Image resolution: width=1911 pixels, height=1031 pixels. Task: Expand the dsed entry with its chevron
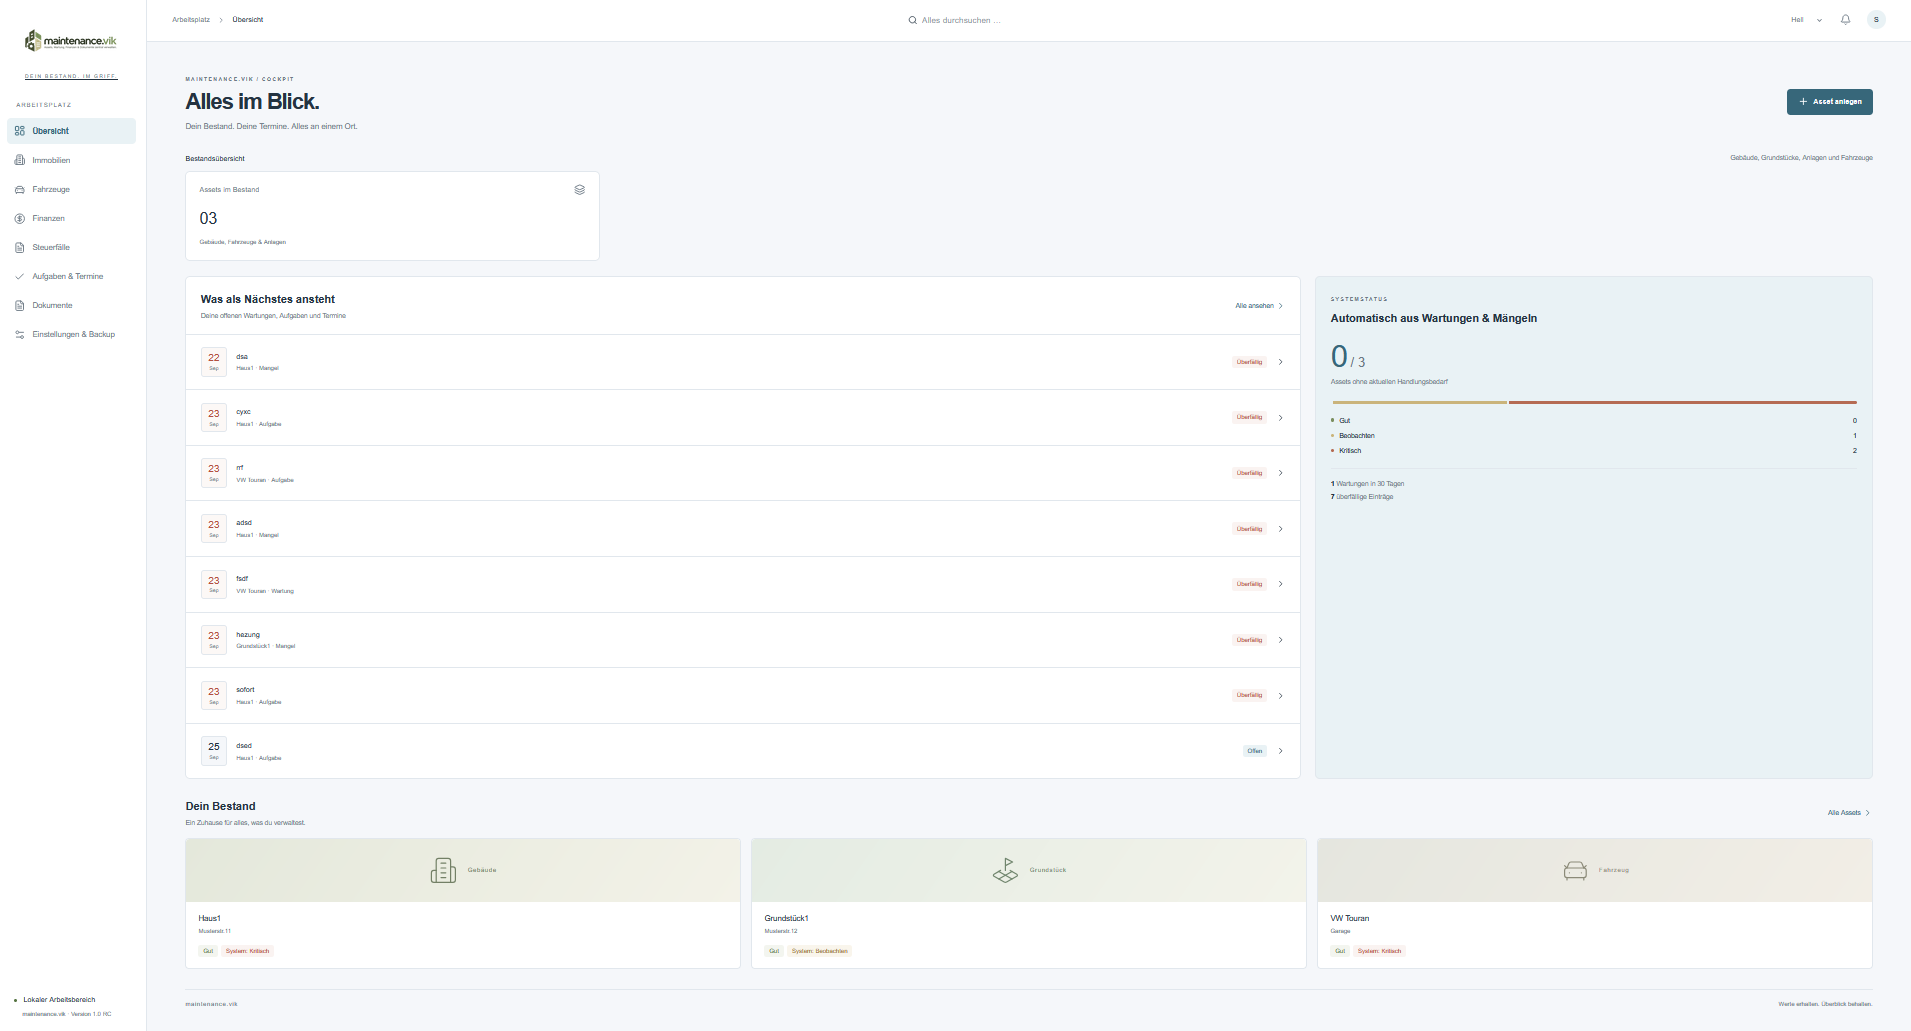[1280, 751]
